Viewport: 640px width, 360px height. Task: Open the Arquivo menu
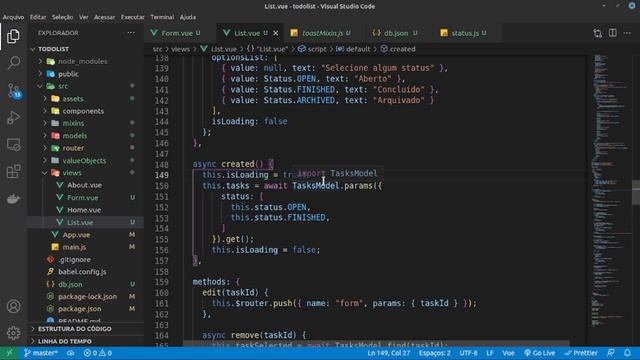[x=13, y=17]
